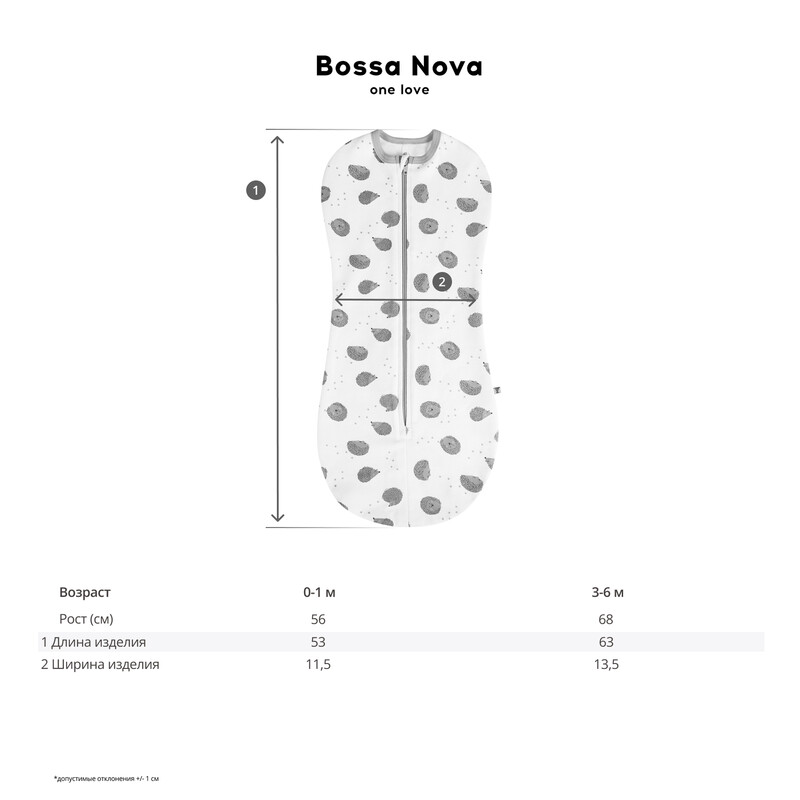800x800 pixels.
Task: Select the 3-6 м age column header
Action: click(x=607, y=592)
